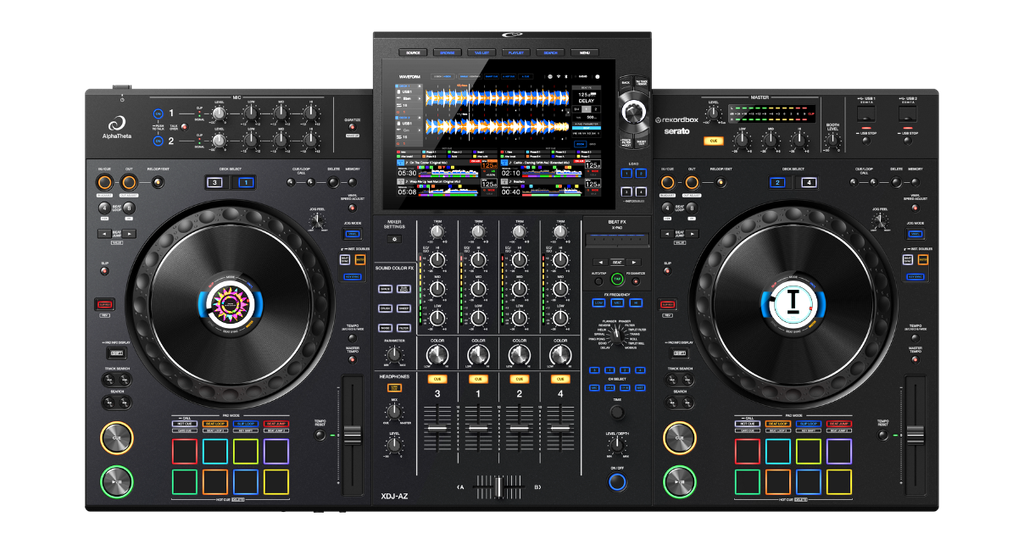Image resolution: width=1024 pixels, height=544 pixels.
Task: Toggle headphone CUE for channel 4
Action: [x=560, y=379]
